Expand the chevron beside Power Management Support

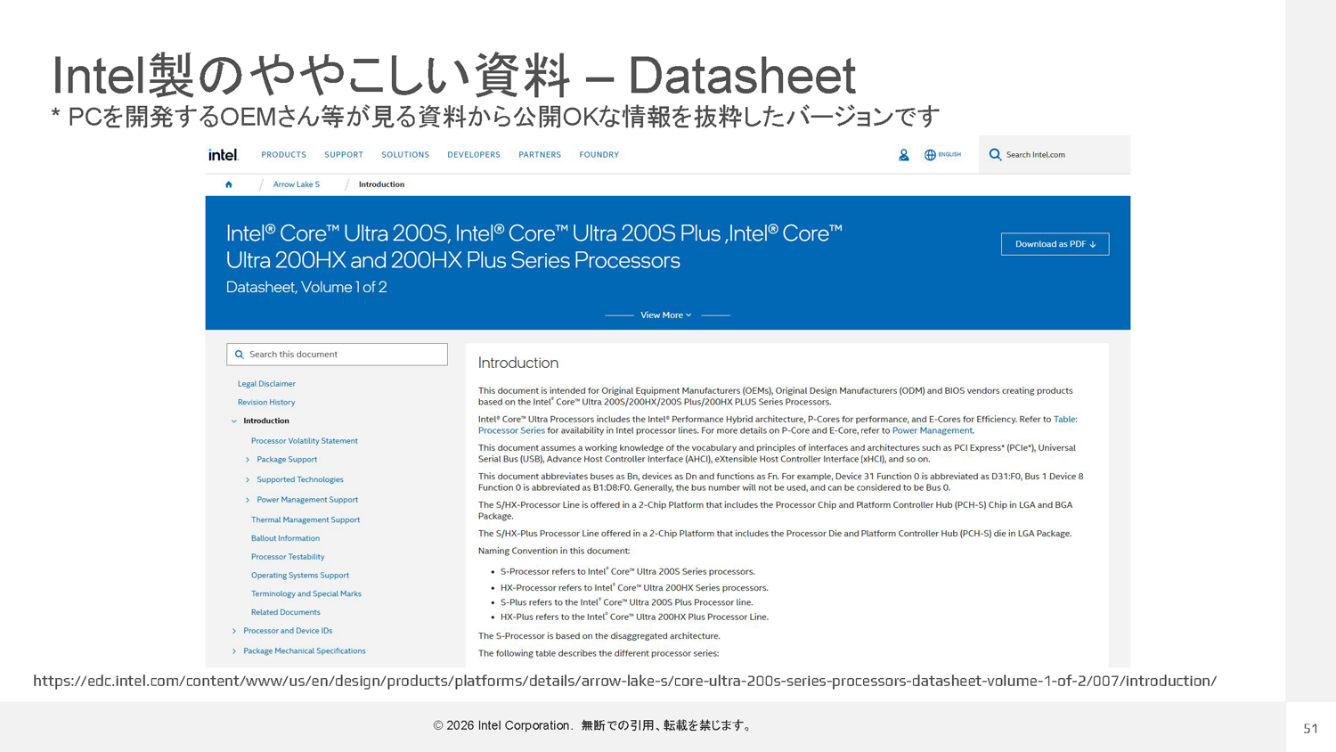point(248,500)
